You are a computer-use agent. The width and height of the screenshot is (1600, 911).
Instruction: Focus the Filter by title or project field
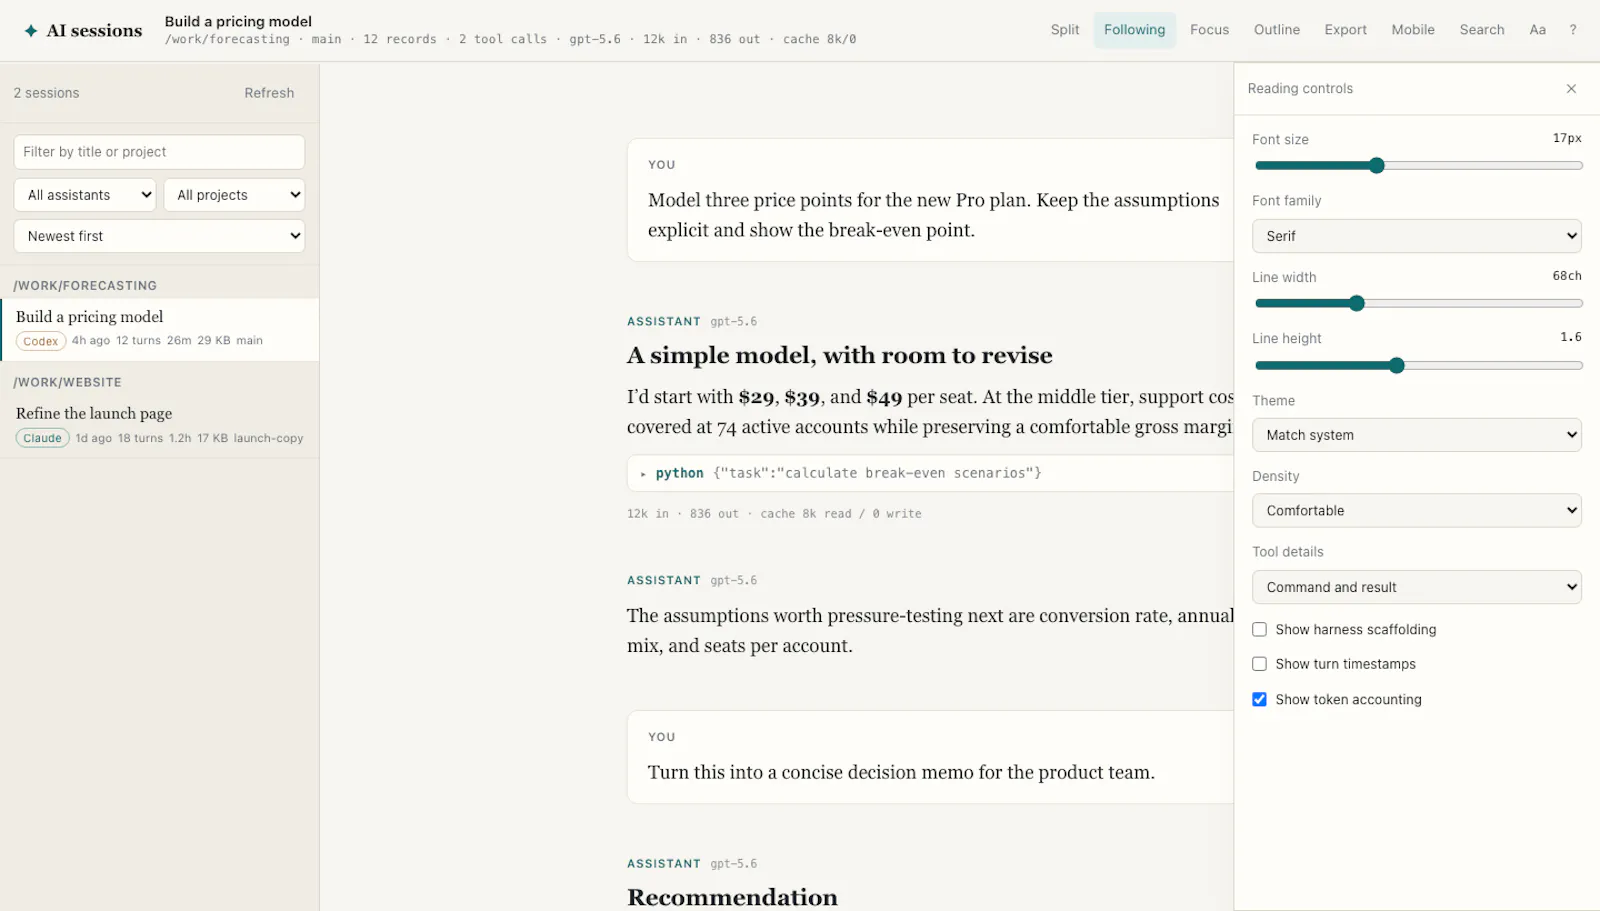pyautogui.click(x=159, y=152)
